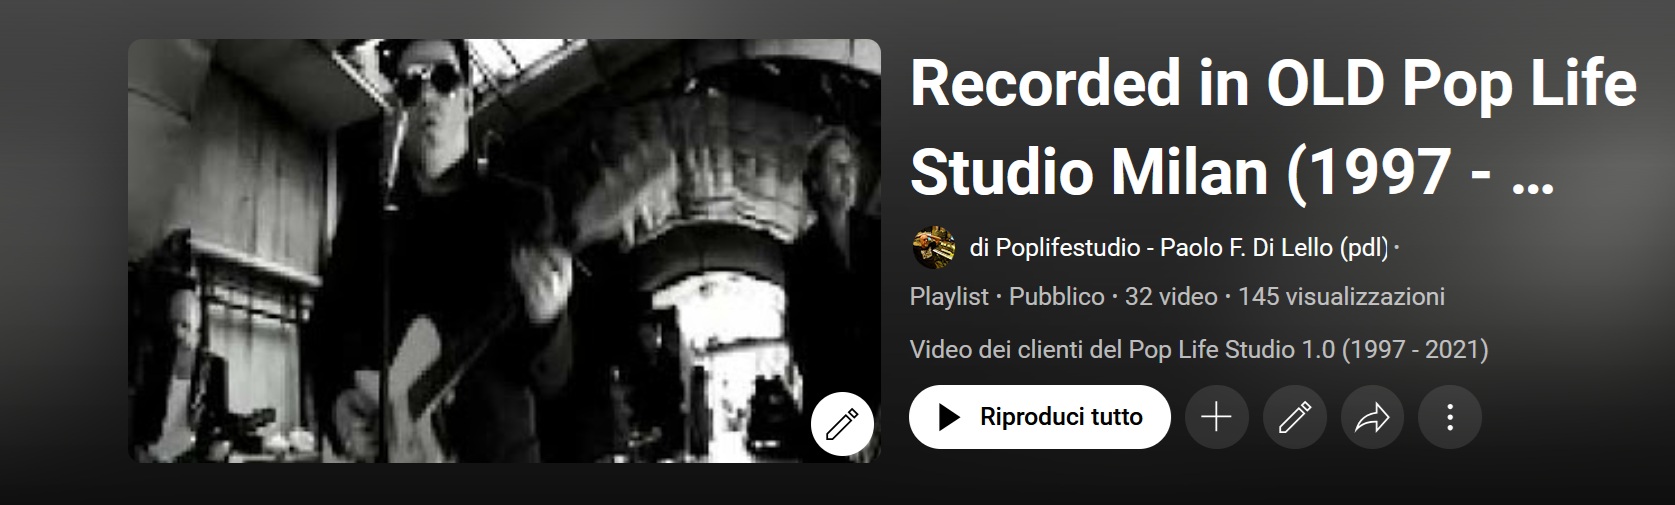
Task: Click the Riproduci tutto button label
Action: point(1061,417)
